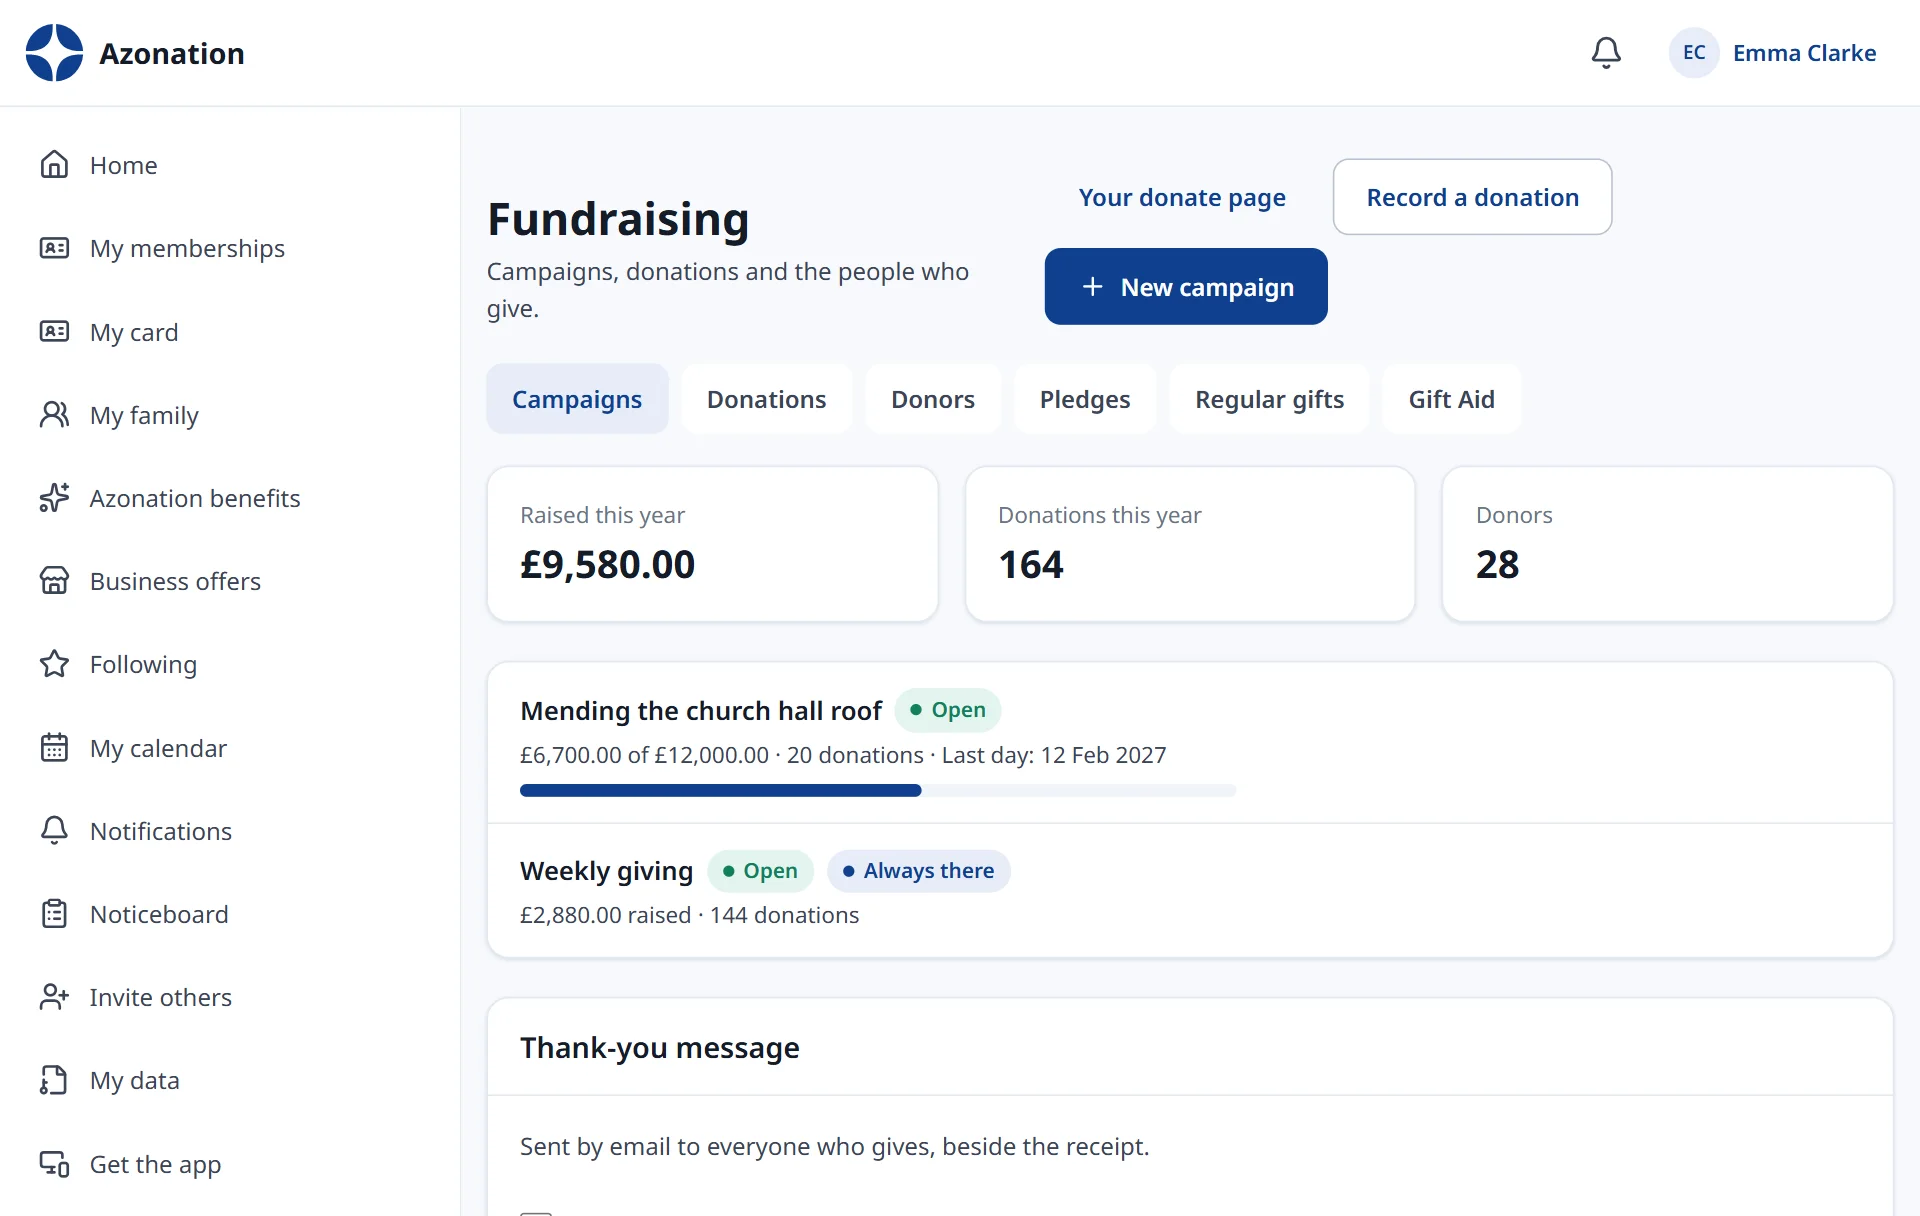Open the notifications bell in the header
Screen dimensions: 1920x1216
coord(1606,53)
